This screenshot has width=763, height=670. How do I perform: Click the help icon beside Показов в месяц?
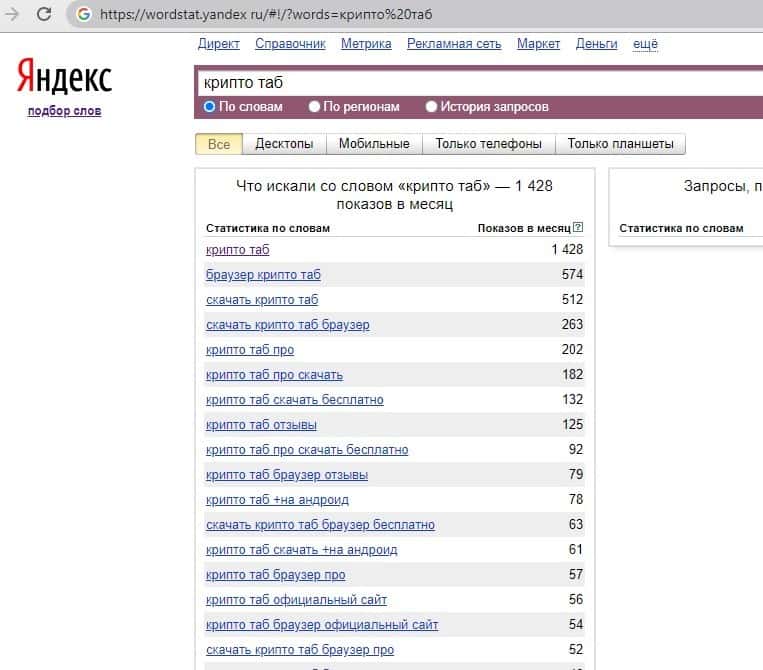(x=578, y=228)
